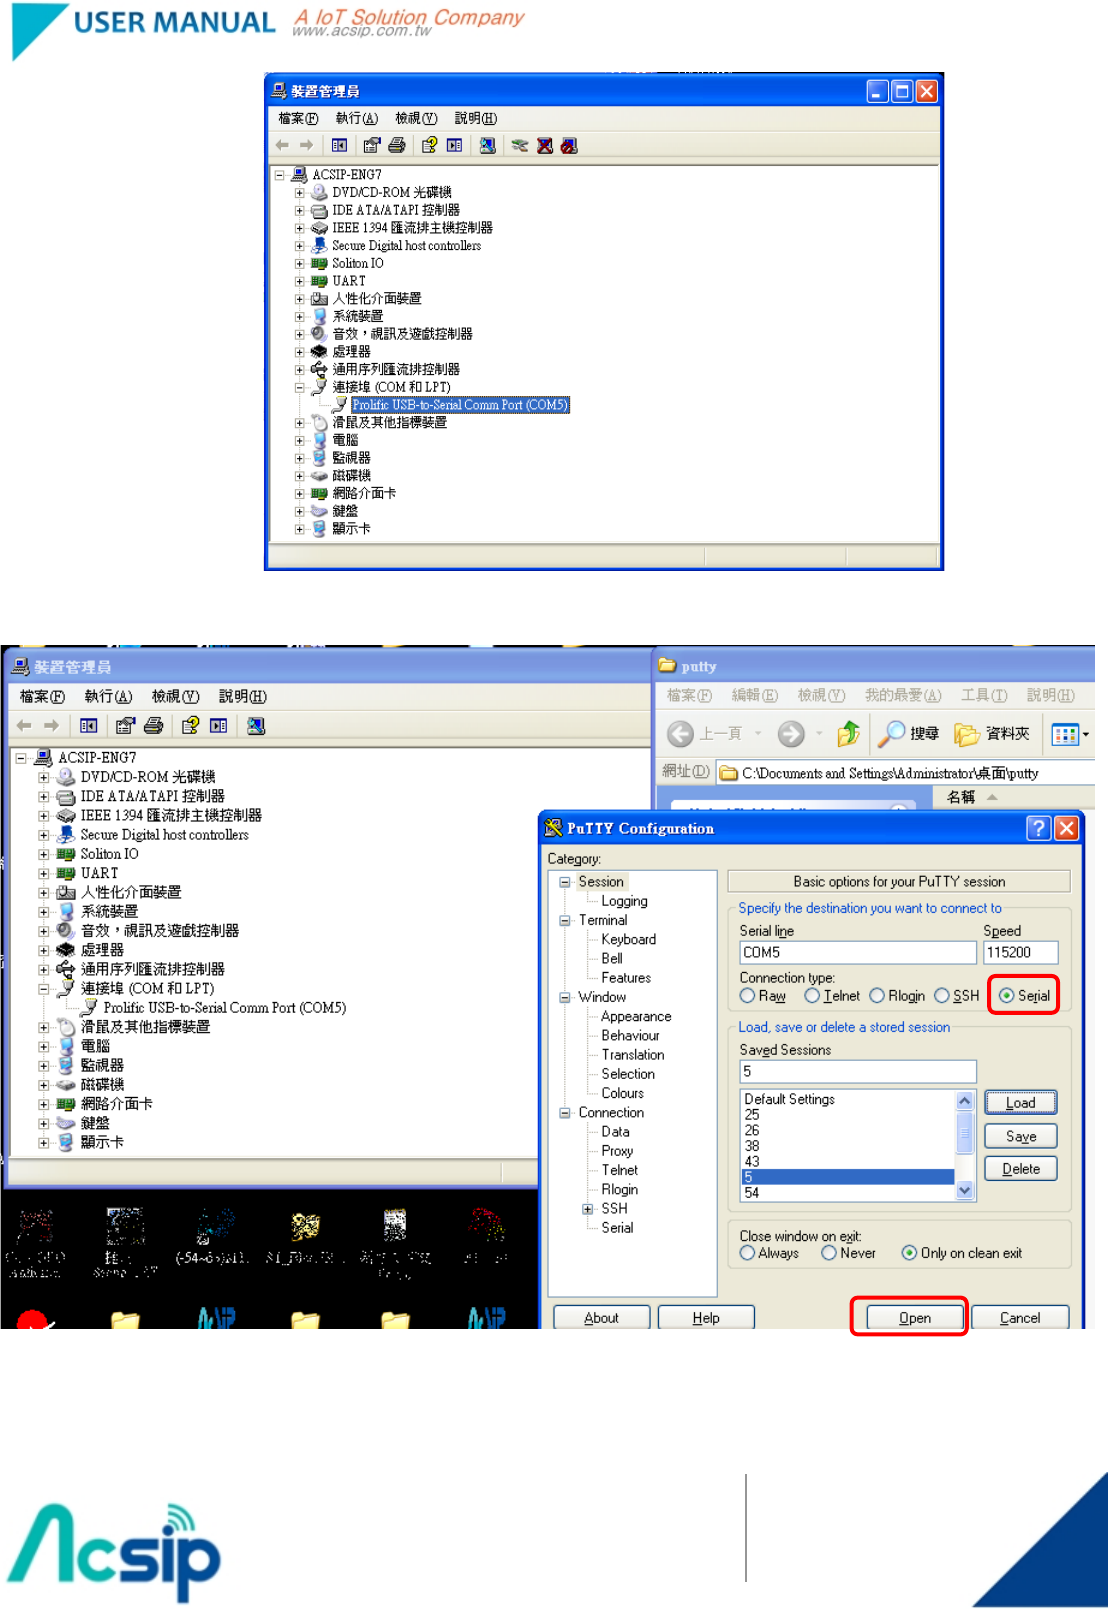
Task: Select the Telnet connection type radio
Action: click(x=812, y=996)
